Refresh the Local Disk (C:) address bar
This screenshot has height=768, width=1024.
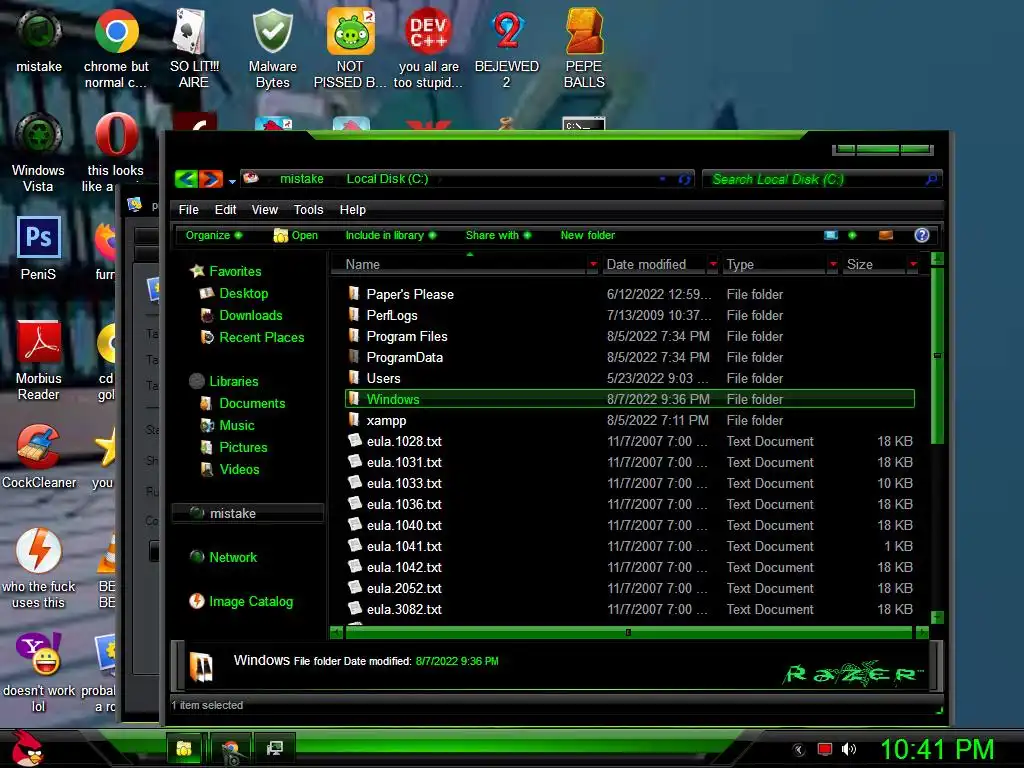(x=684, y=179)
